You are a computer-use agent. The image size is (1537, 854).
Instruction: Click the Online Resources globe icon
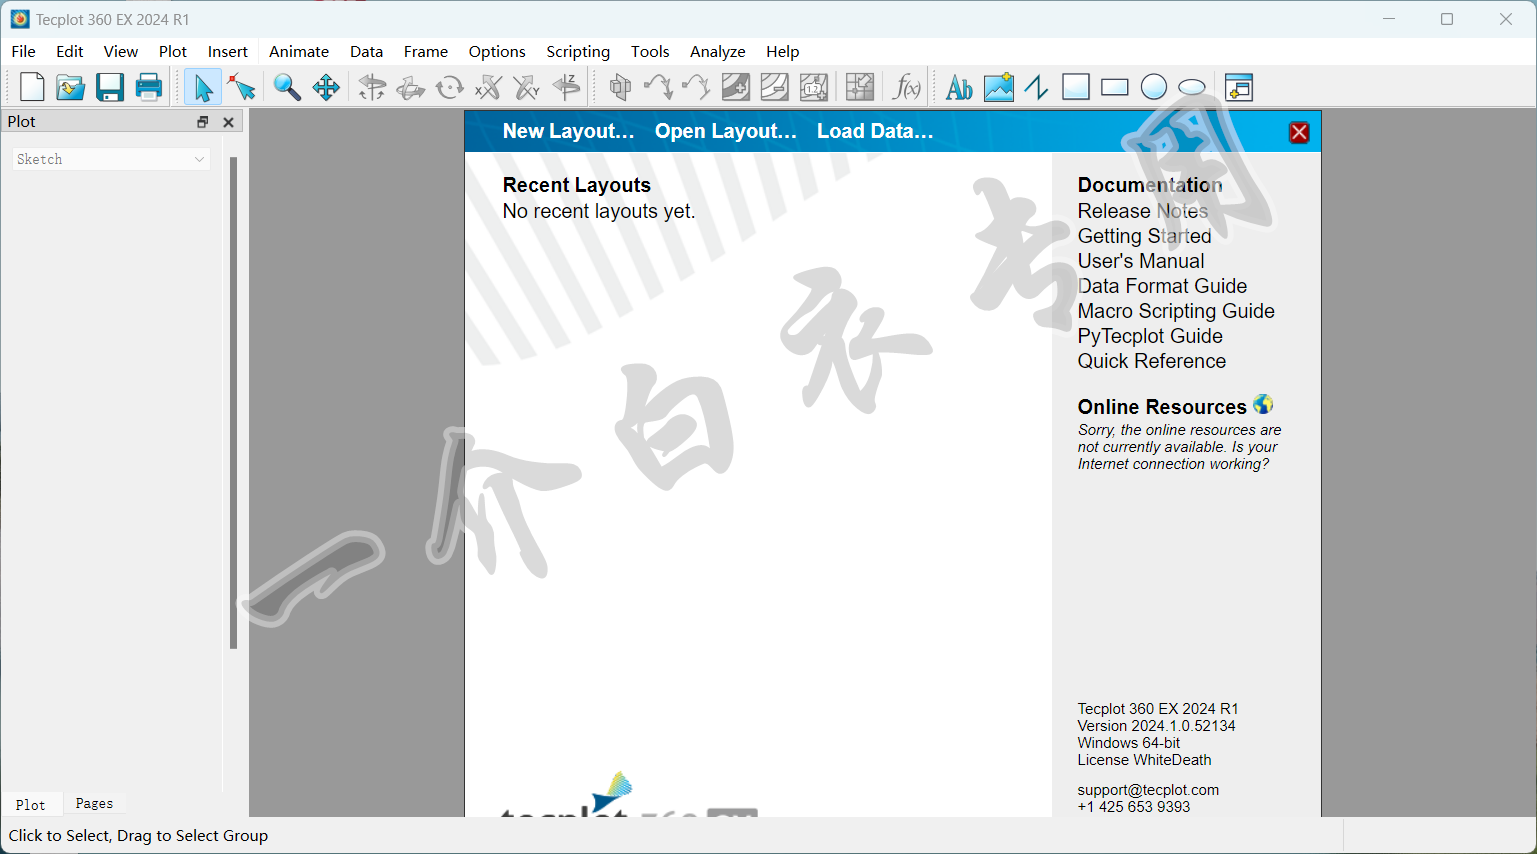click(x=1263, y=405)
